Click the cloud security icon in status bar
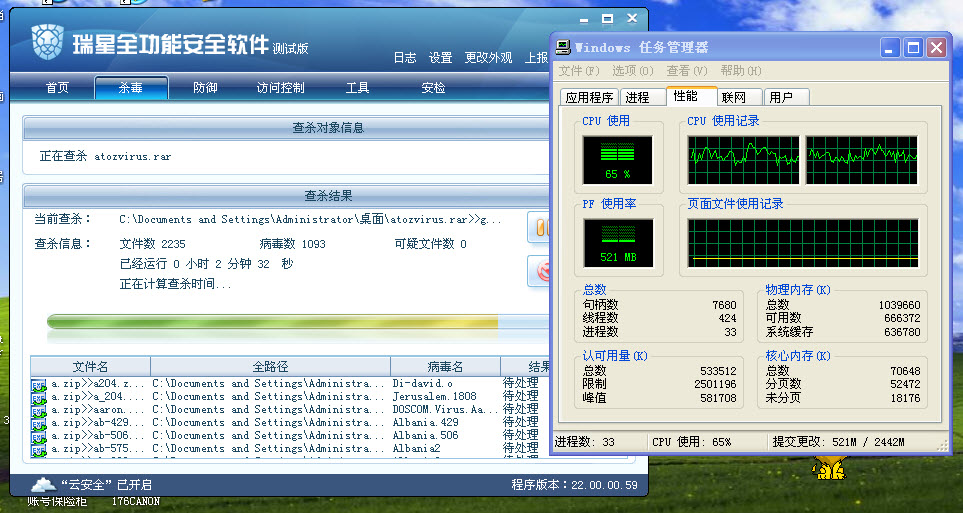 tap(44, 484)
